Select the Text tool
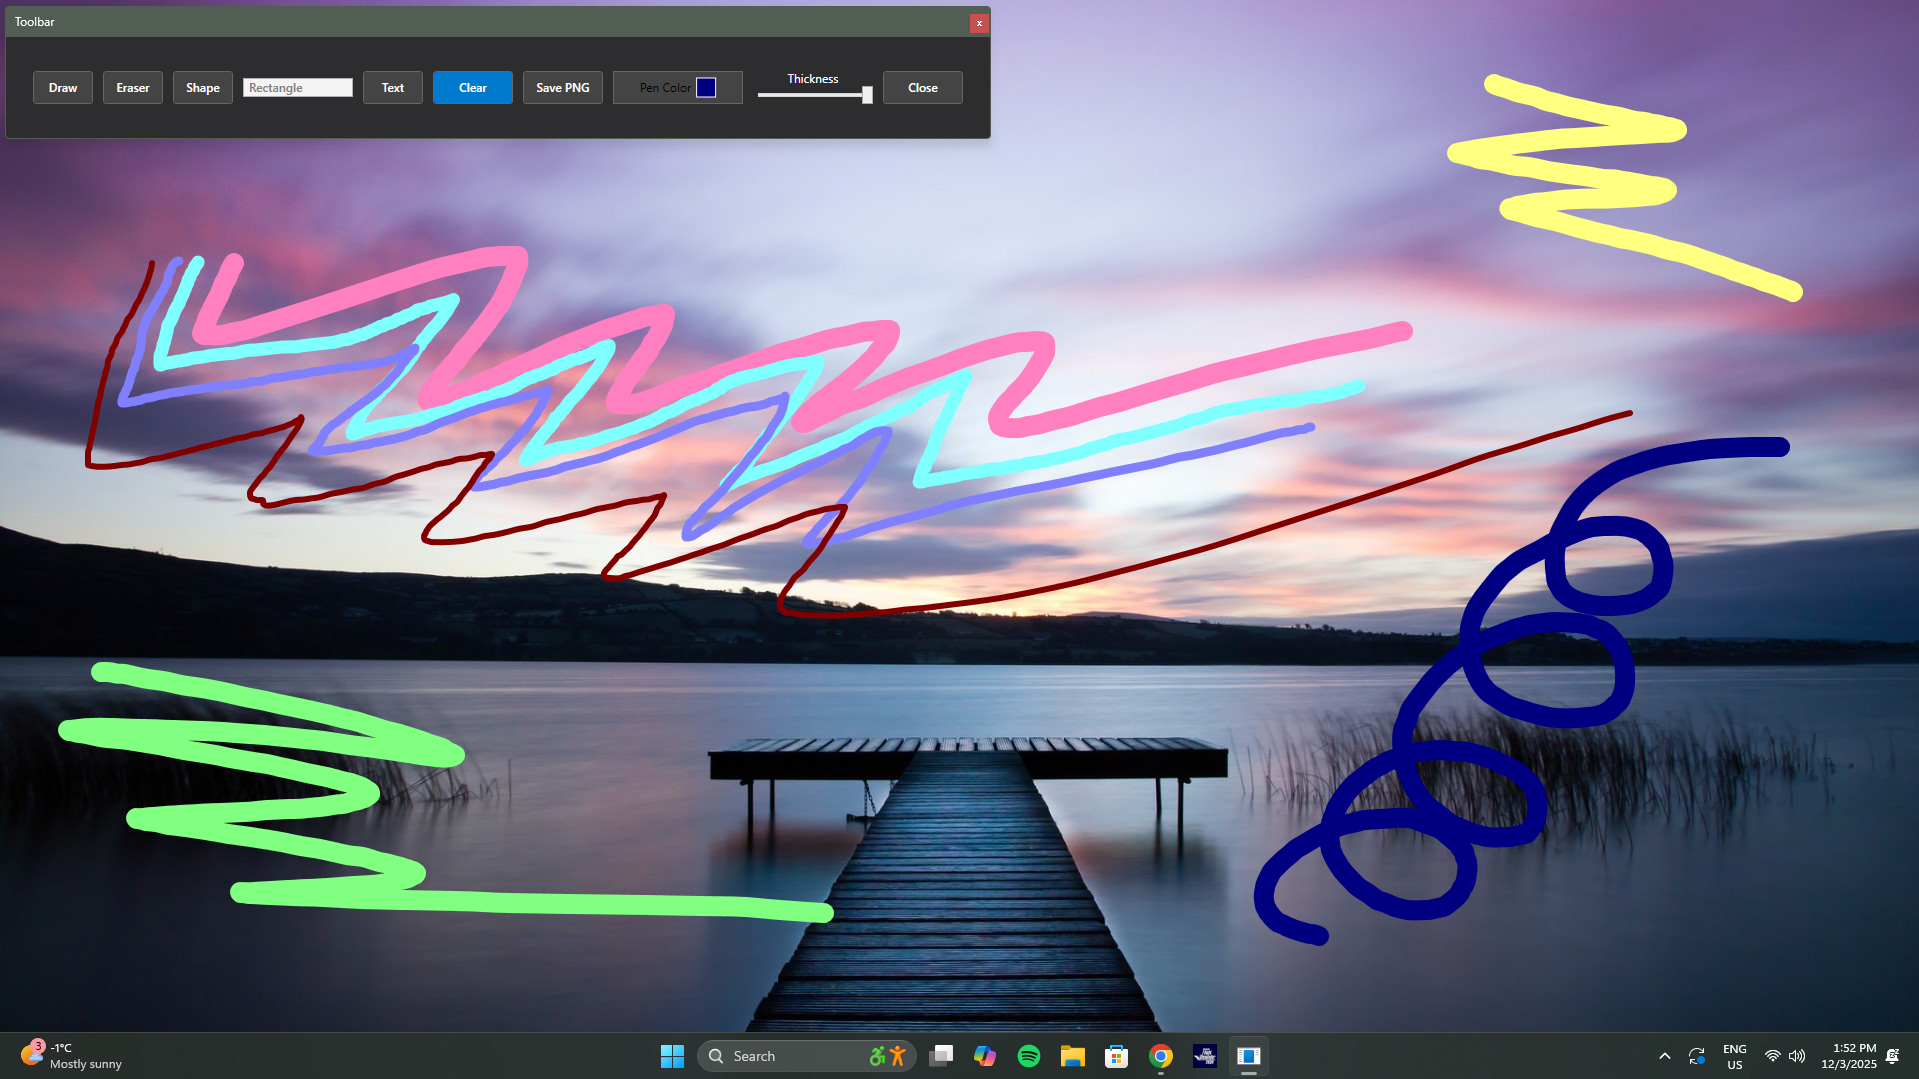Viewport: 1919px width, 1079px height. point(393,88)
